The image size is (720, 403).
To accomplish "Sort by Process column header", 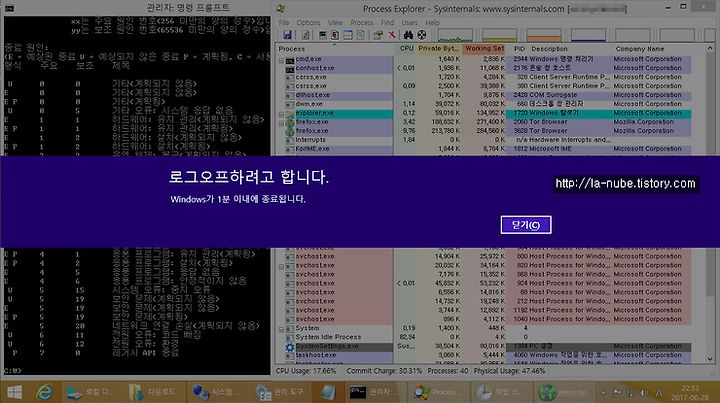I will click(x=335, y=49).
